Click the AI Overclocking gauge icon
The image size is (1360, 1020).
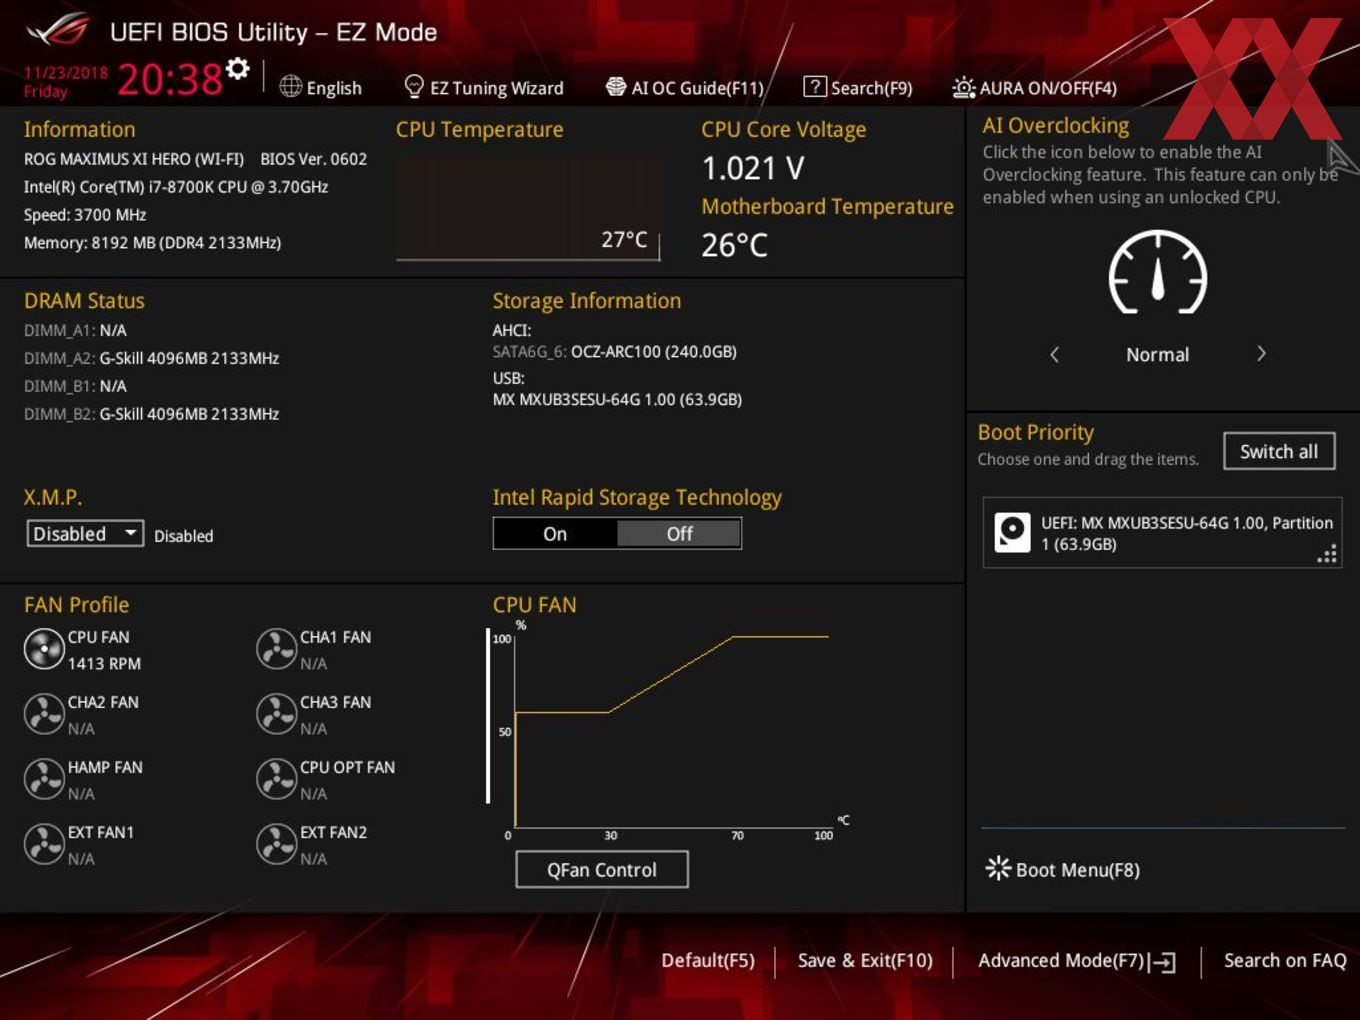[x=1158, y=273]
